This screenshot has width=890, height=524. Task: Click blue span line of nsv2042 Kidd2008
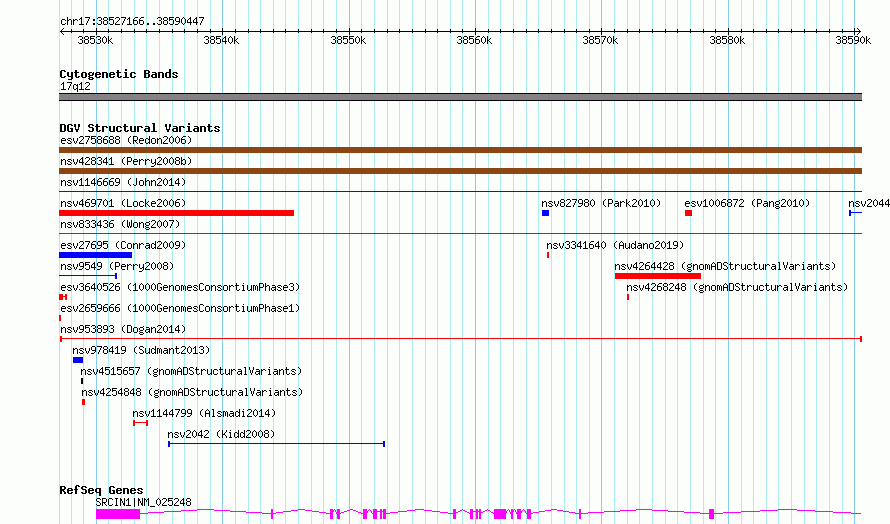point(276,444)
